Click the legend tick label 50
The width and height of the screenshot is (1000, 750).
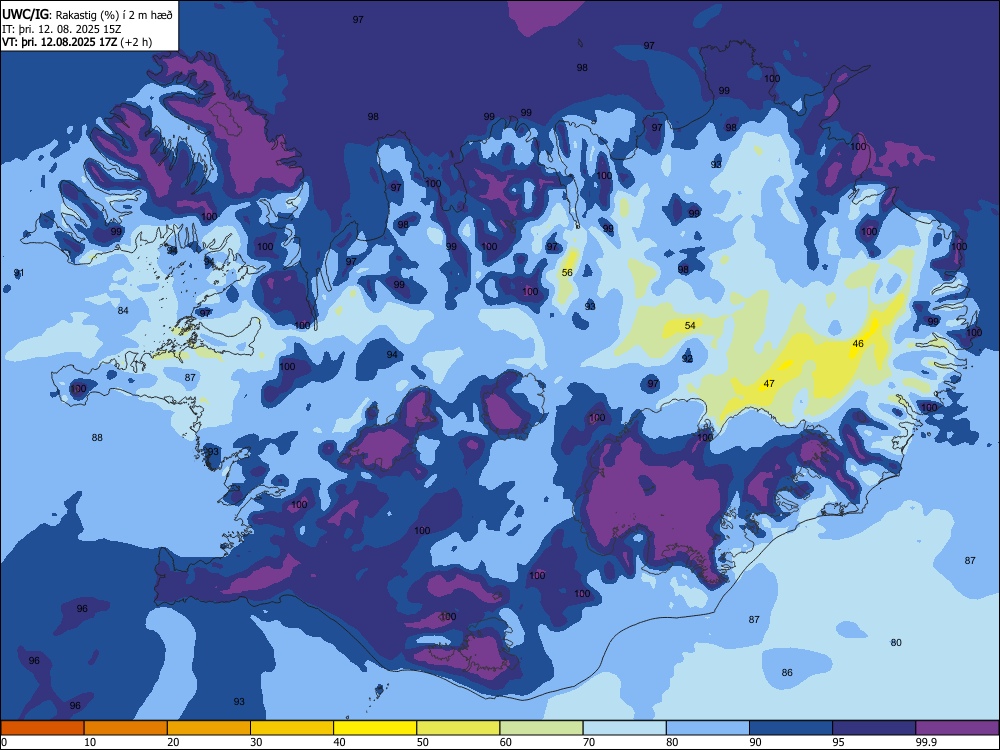click(x=423, y=742)
